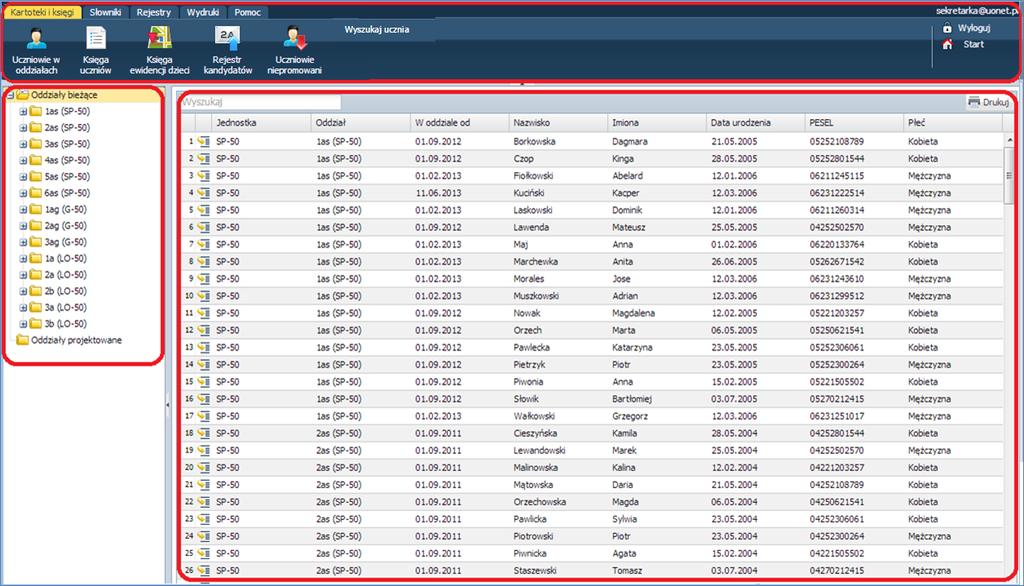
Task: Click the table vertical scrollbar thumb
Action: (x=1009, y=174)
